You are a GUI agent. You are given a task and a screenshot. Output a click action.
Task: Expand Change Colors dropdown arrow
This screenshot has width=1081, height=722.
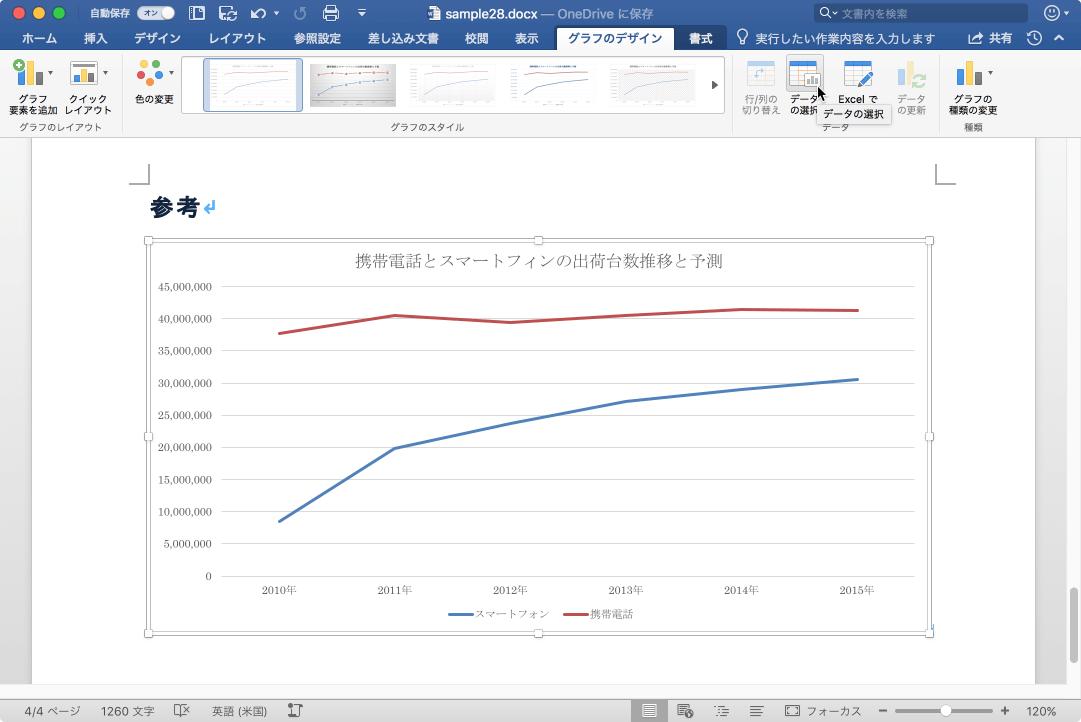pyautogui.click(x=171, y=73)
